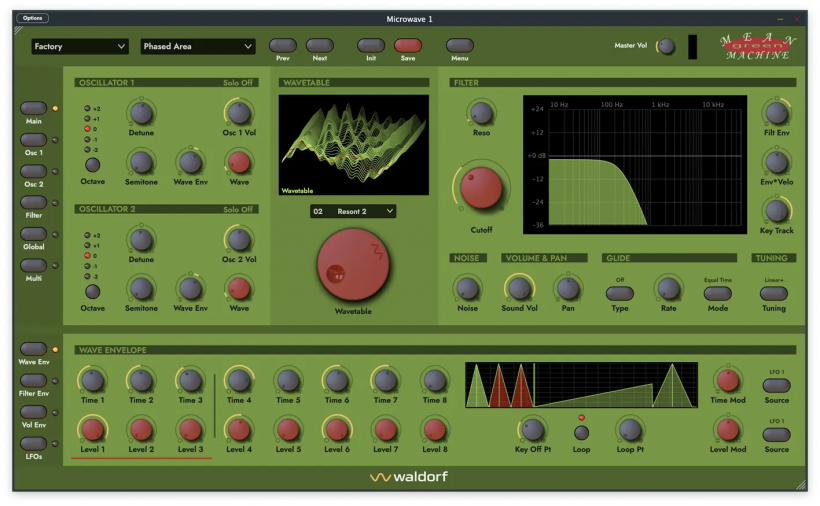
Task: Click the Sound Vol knob
Action: [x=519, y=289]
